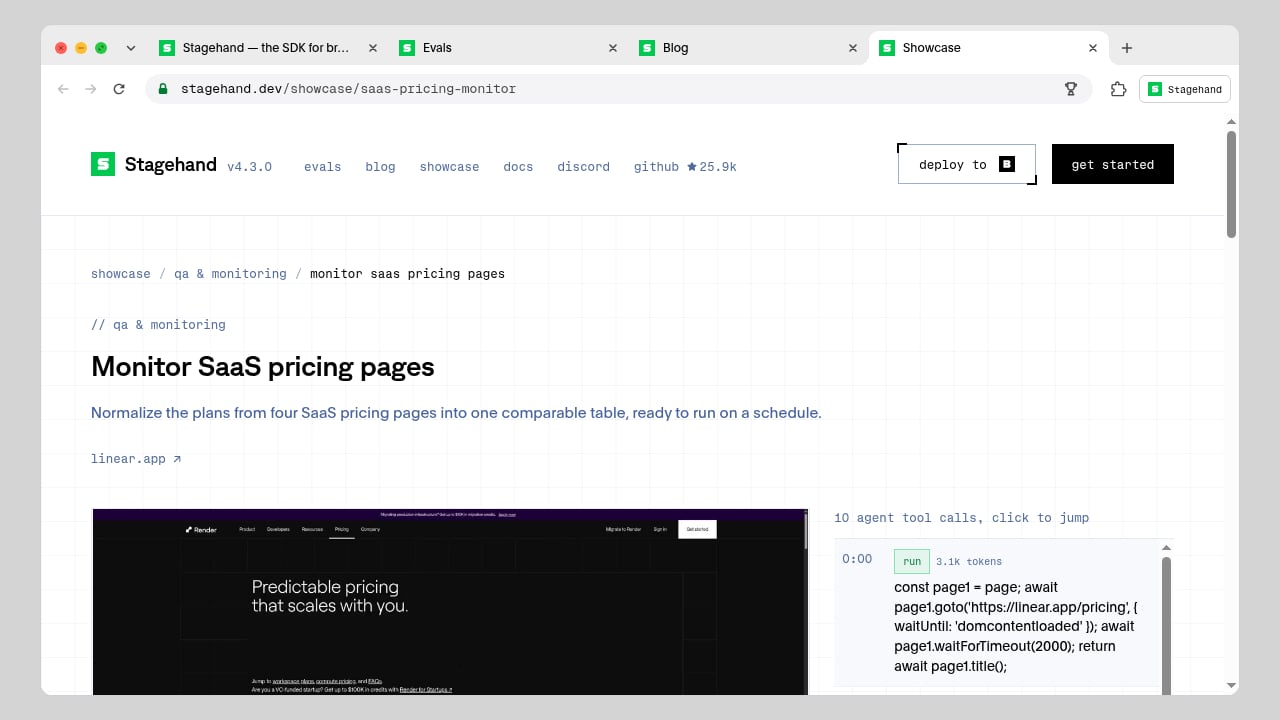This screenshot has height=720, width=1280.
Task: Go to showcase breadcrumb link
Action: [x=121, y=274]
